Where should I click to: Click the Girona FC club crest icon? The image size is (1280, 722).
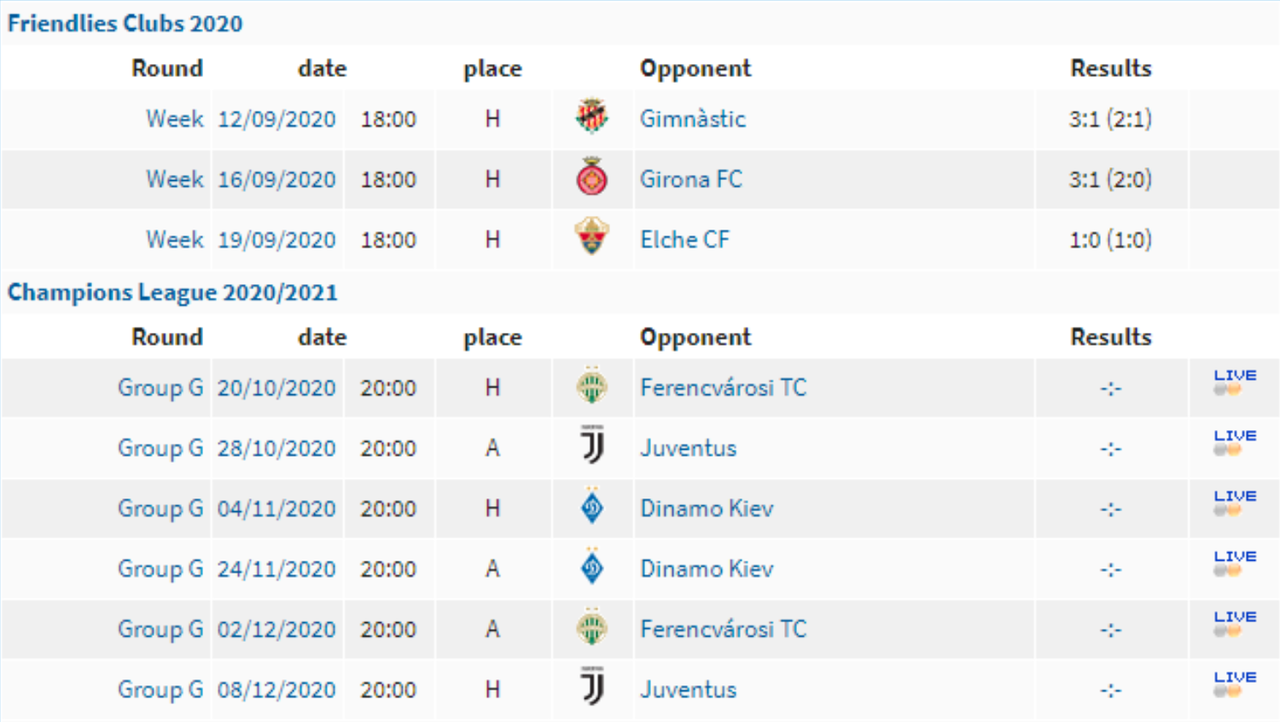point(592,179)
